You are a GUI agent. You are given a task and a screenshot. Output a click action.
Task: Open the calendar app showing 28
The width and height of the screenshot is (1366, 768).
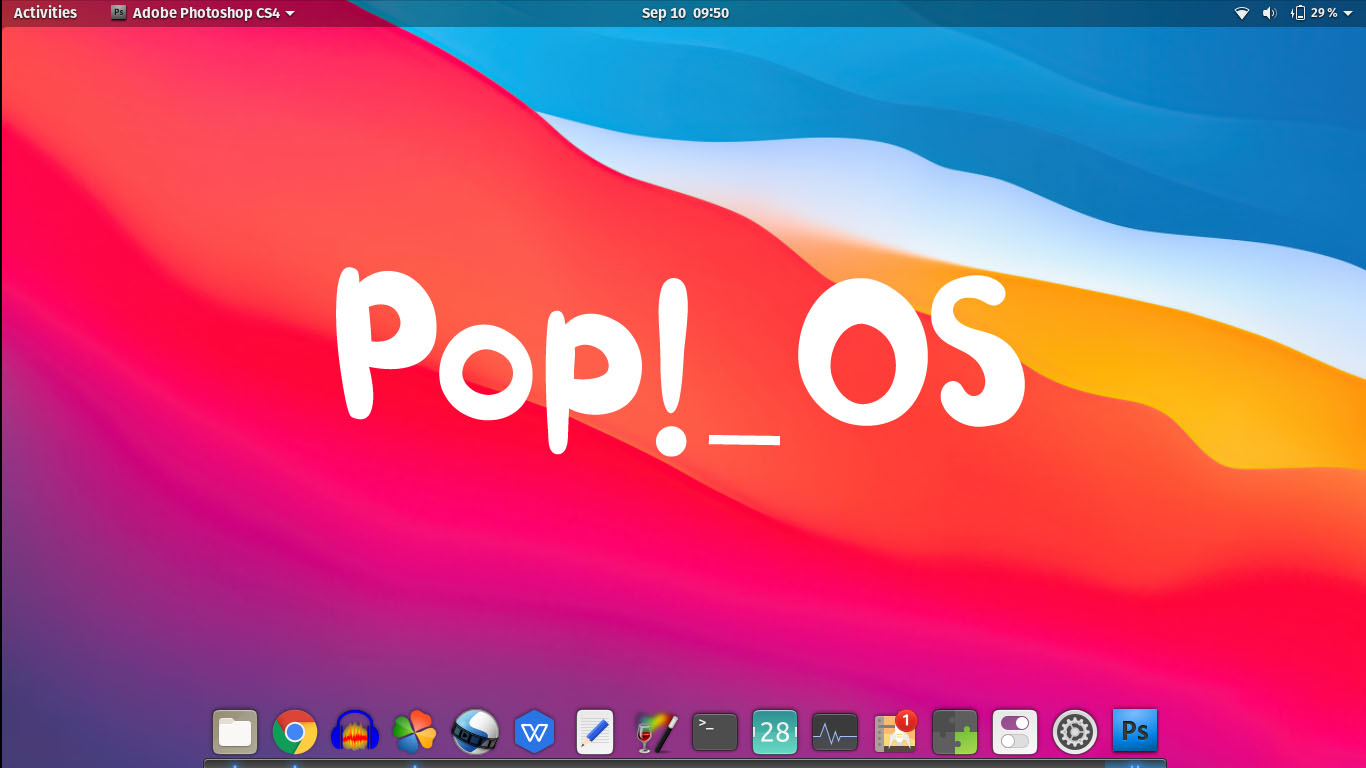pyautogui.click(x=775, y=731)
